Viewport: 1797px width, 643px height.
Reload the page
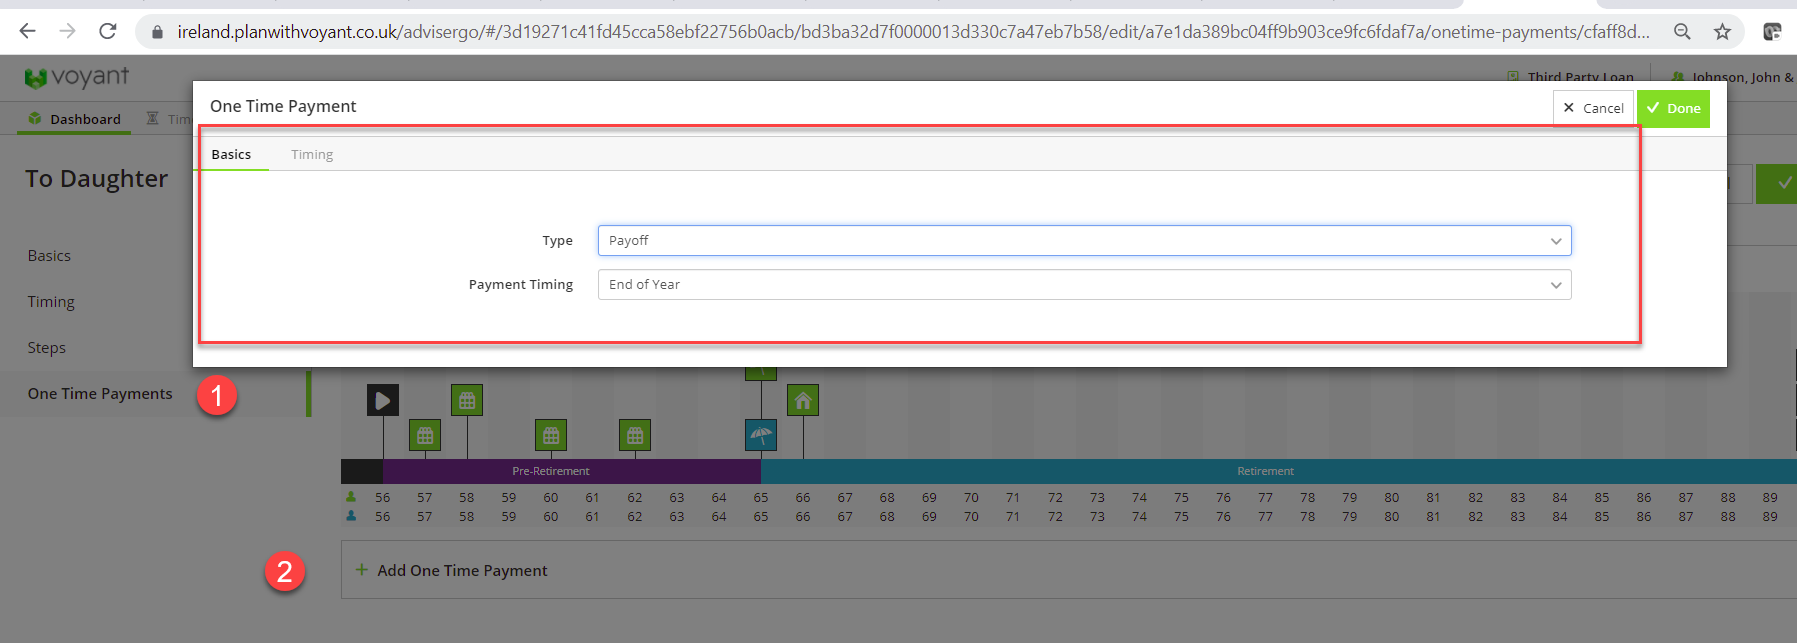coord(108,32)
